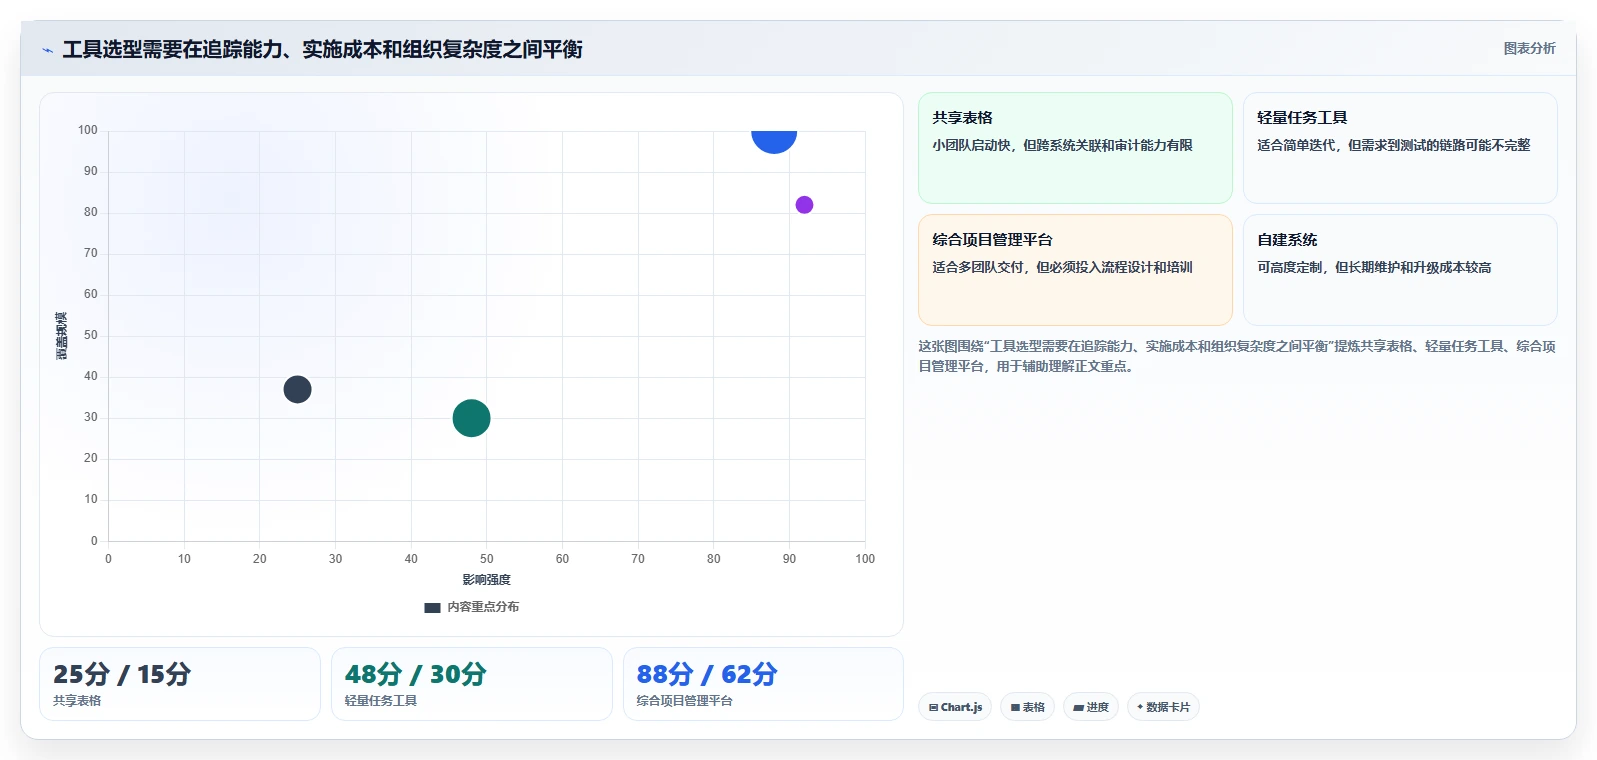Screen dimensions: 1597x760
Task: Click the 进度 tag chip
Action: [1091, 707]
